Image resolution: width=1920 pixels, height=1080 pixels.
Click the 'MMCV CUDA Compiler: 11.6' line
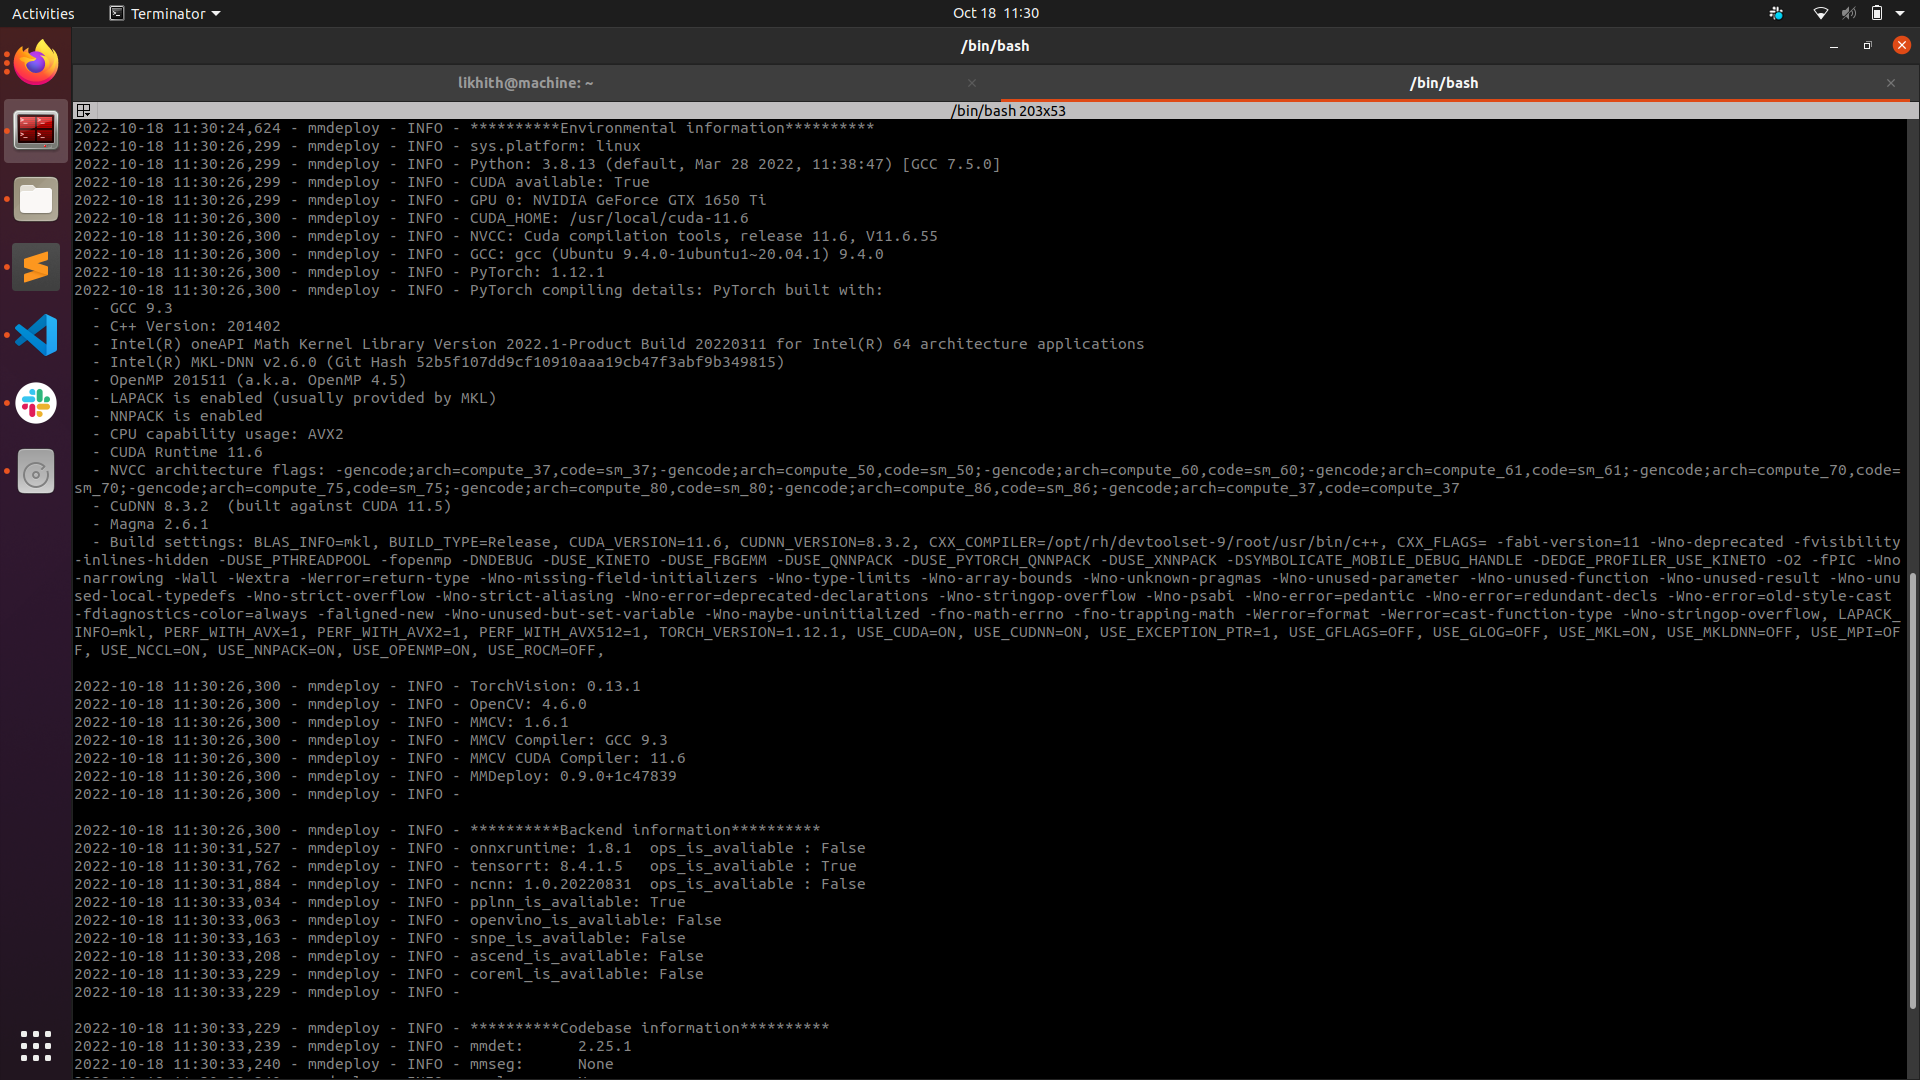click(x=578, y=758)
